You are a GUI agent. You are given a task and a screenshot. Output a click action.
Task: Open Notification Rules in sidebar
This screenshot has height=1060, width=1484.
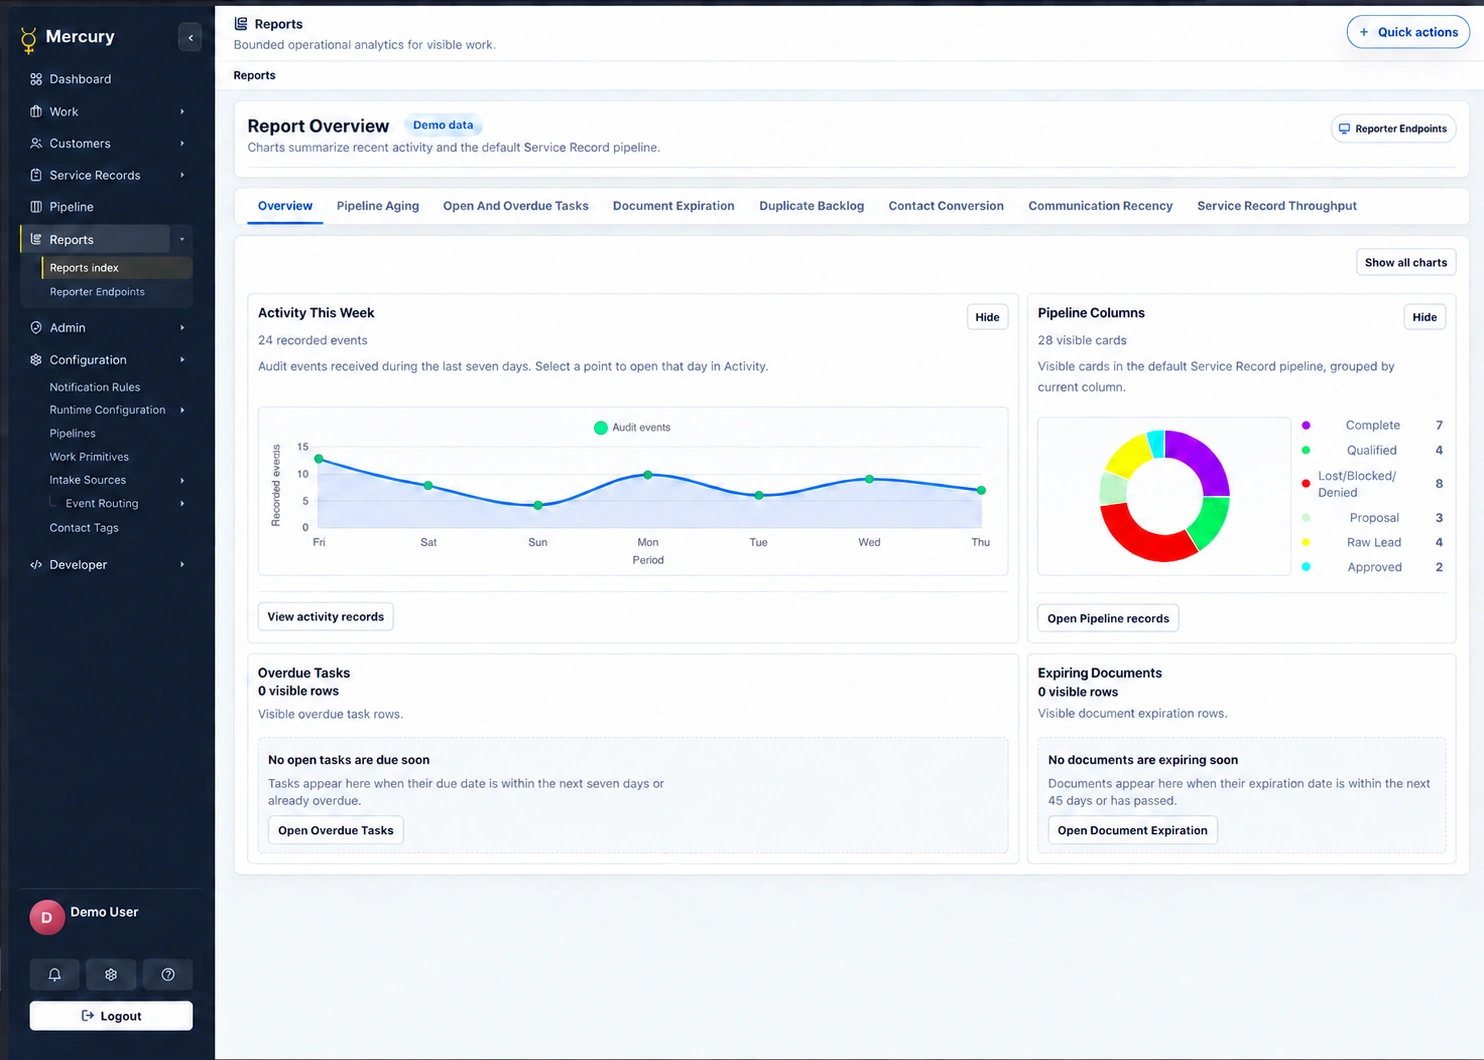point(95,387)
